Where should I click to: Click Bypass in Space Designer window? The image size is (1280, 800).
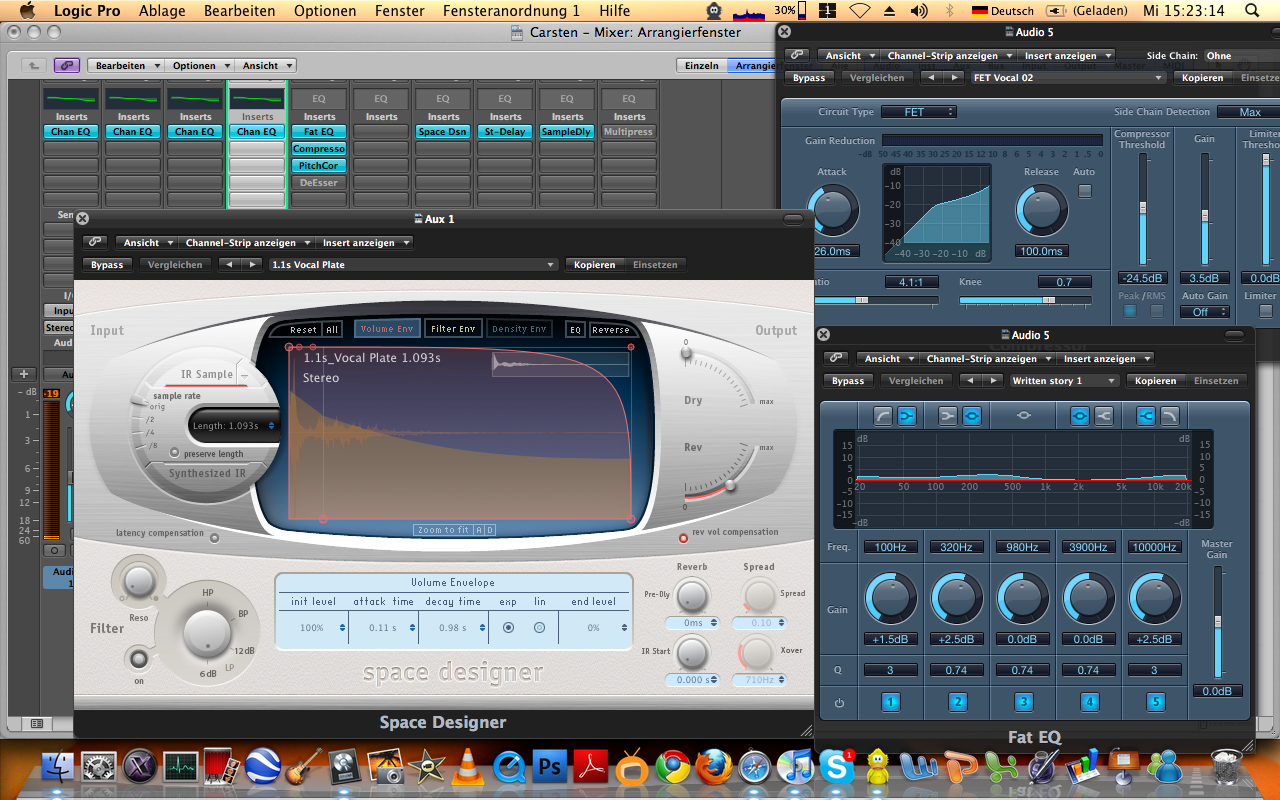[x=107, y=265]
